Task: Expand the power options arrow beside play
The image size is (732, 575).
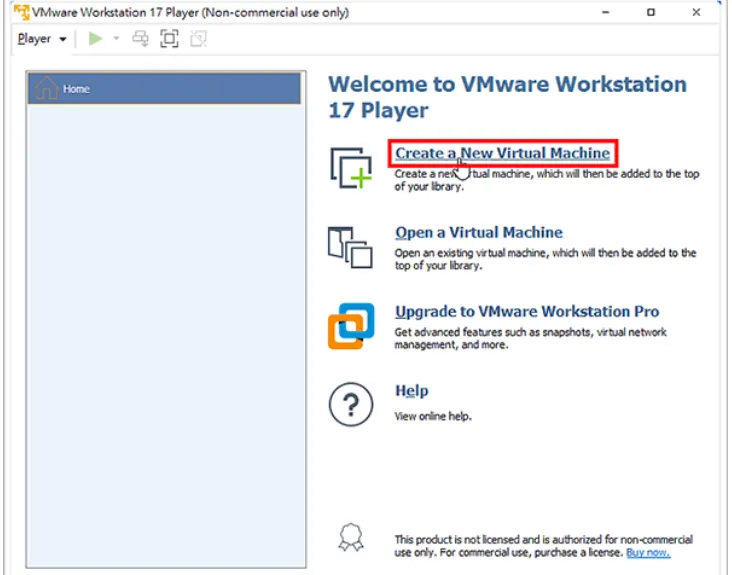Action: click(116, 38)
